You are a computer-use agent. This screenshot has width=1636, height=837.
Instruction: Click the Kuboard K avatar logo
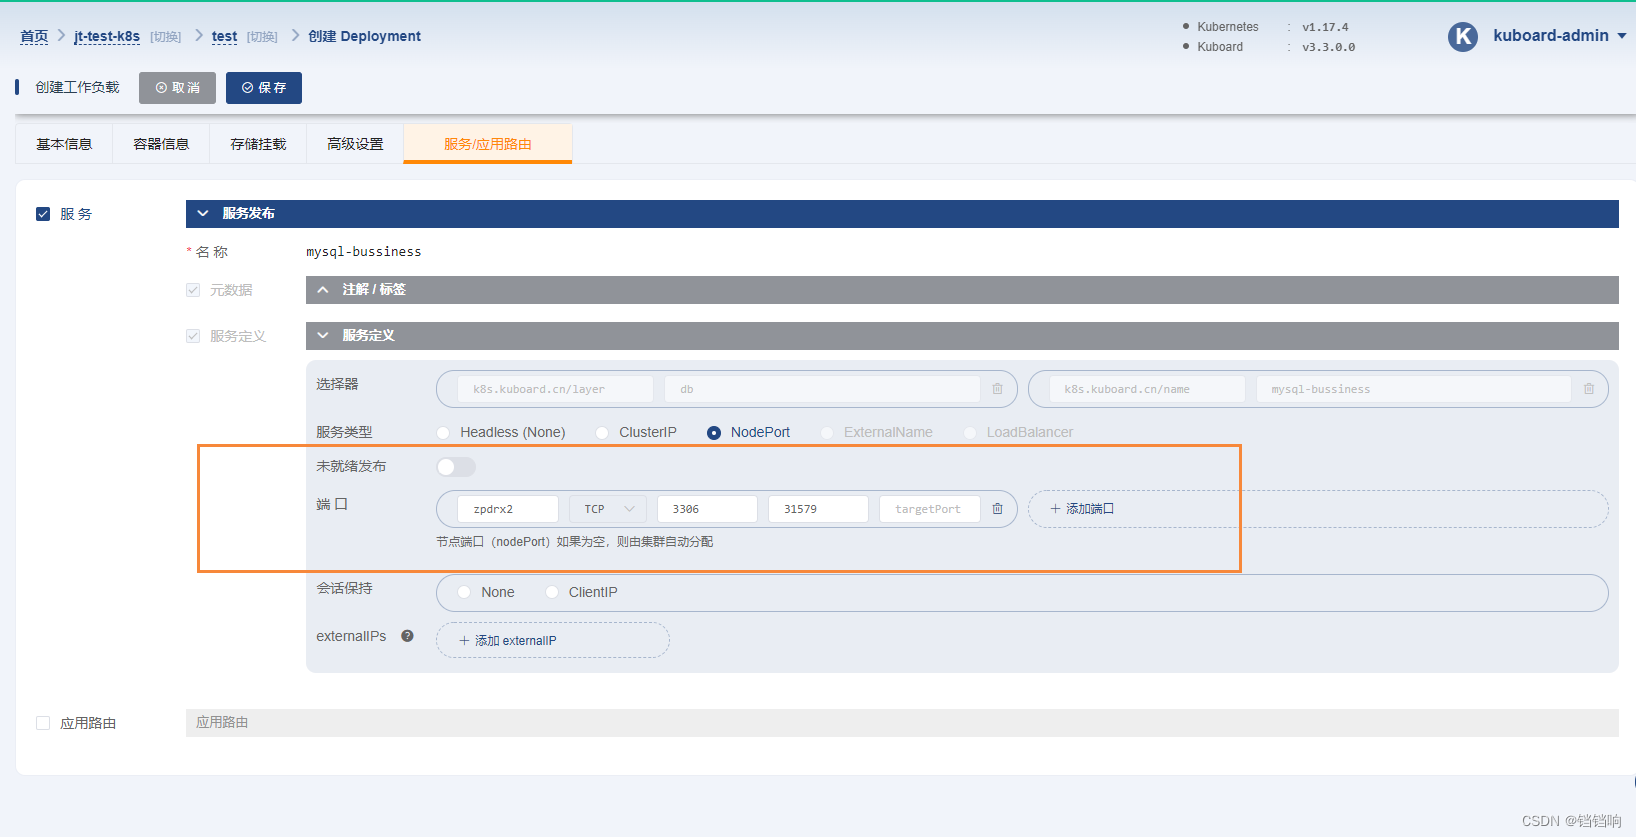[x=1463, y=37]
